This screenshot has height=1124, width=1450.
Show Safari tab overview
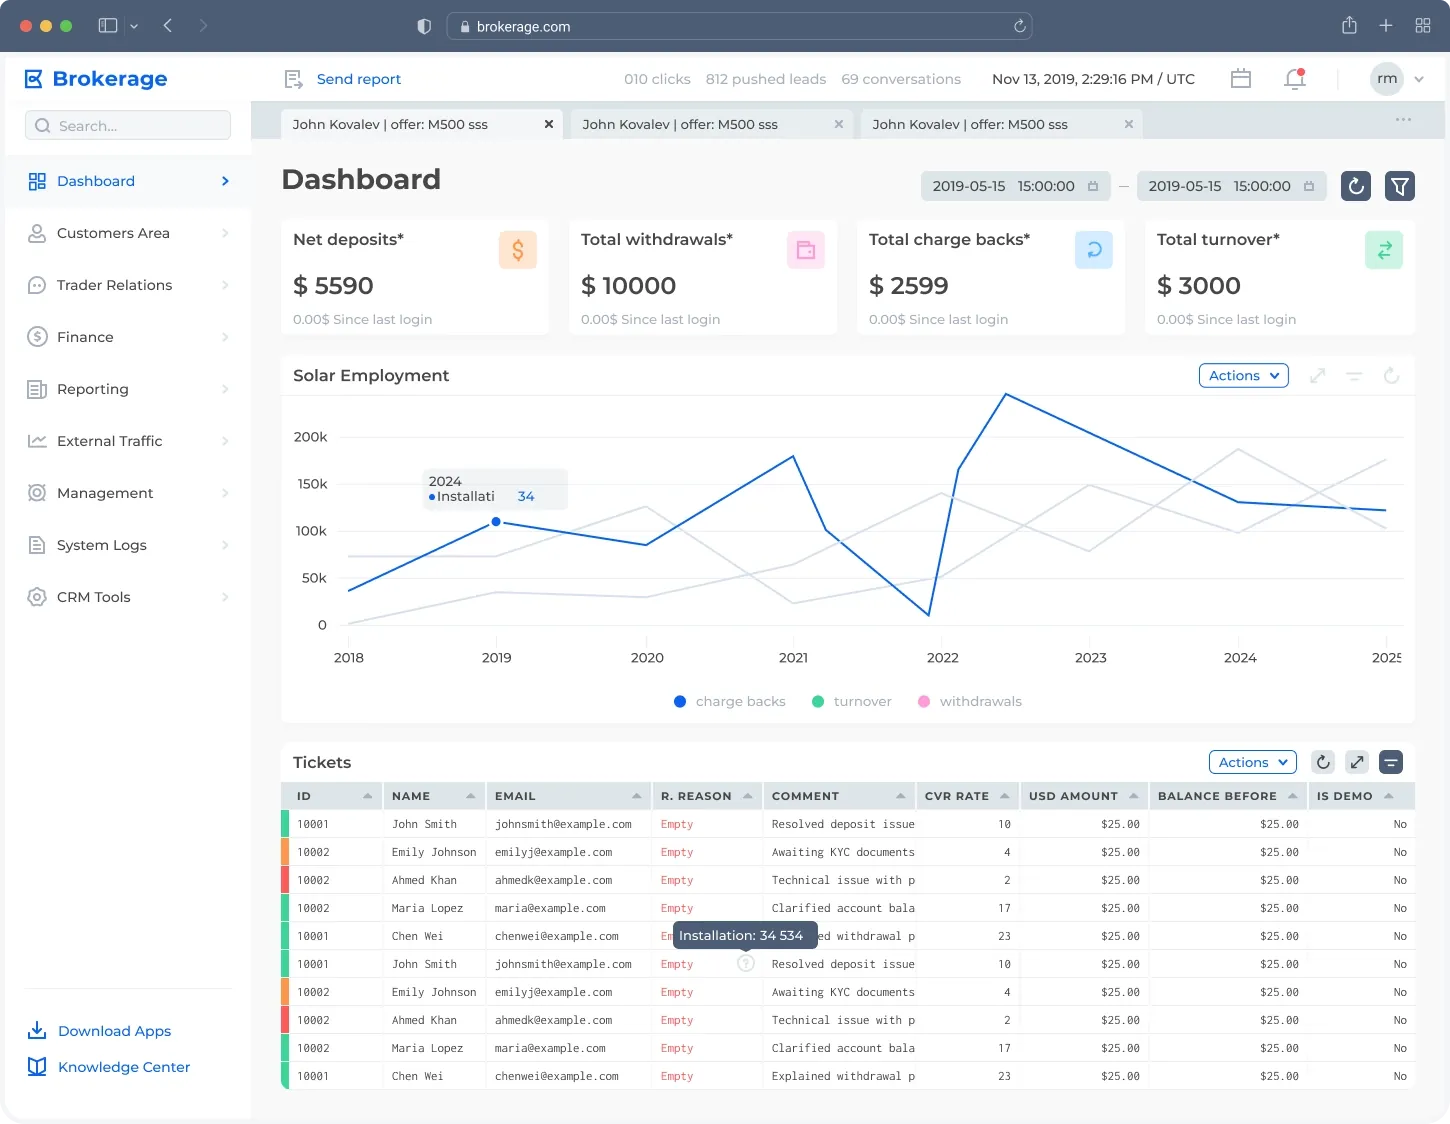1423,26
